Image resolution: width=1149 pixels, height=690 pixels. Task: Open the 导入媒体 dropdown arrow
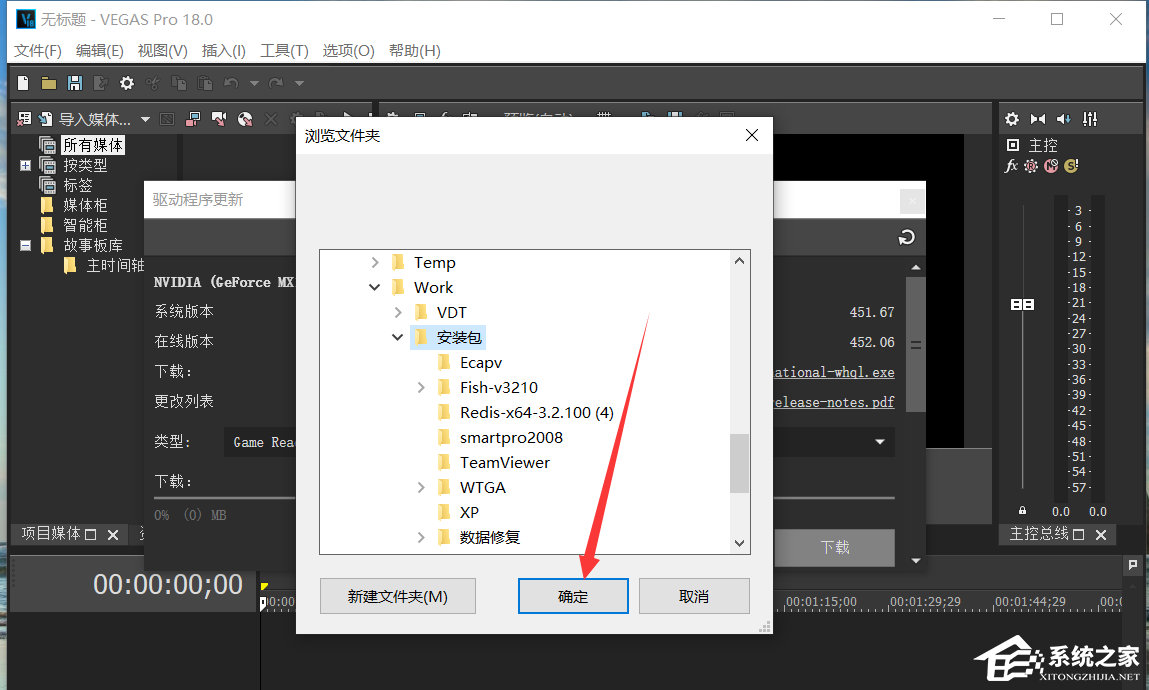(x=145, y=118)
